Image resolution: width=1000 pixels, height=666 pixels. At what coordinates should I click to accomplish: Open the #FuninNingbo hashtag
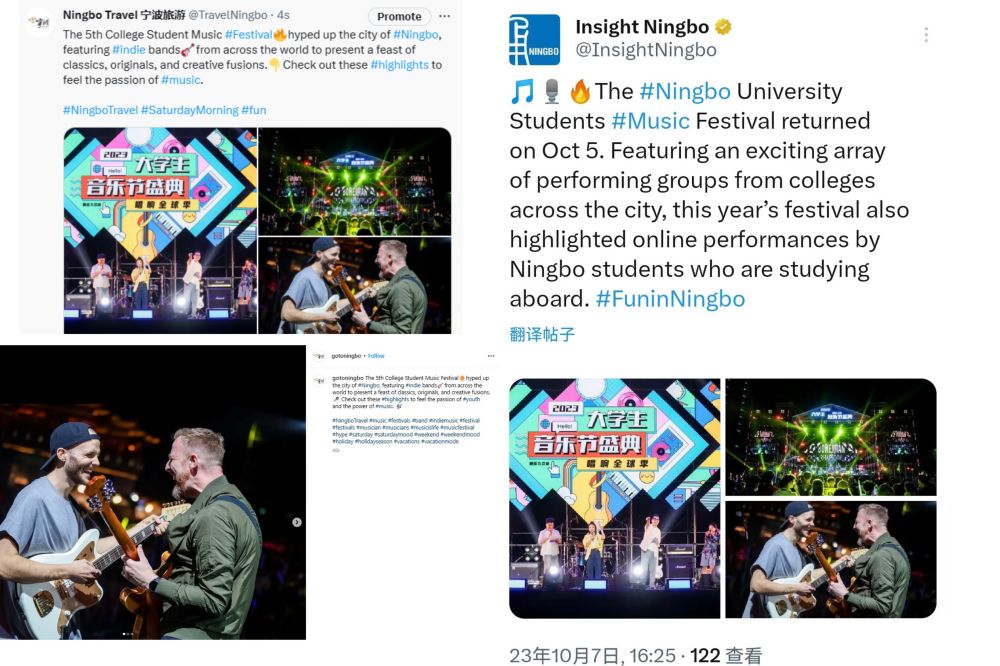pyautogui.click(x=670, y=299)
